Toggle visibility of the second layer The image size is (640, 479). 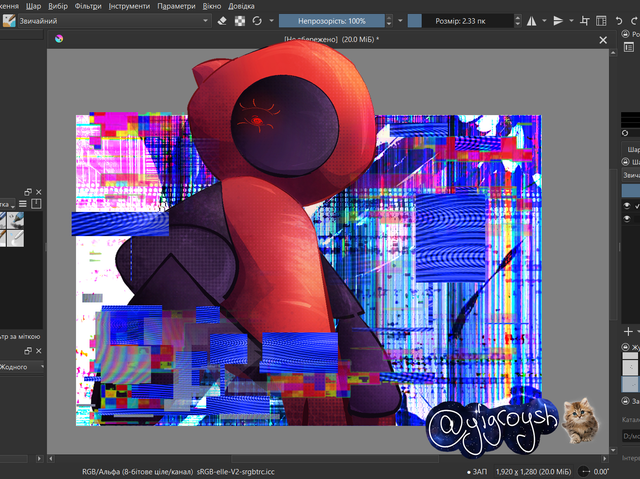point(627,219)
